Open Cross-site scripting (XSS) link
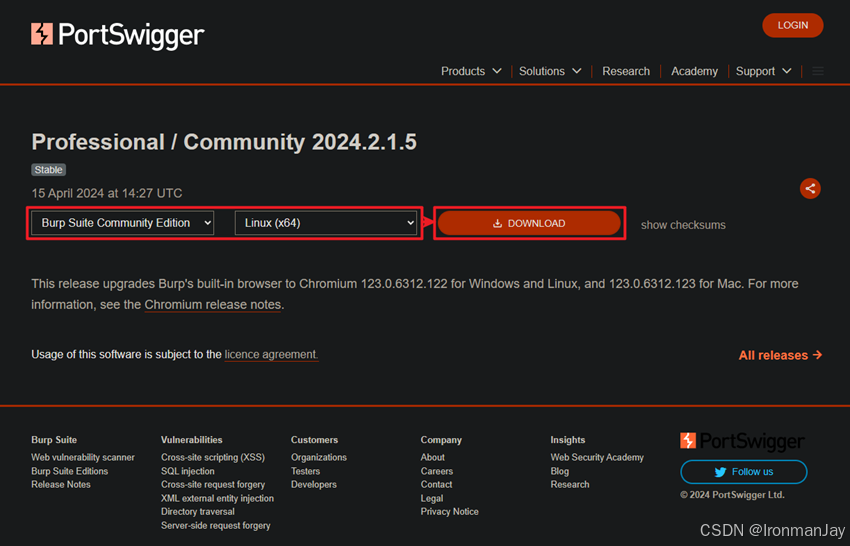Image resolution: width=850 pixels, height=546 pixels. pos(213,457)
